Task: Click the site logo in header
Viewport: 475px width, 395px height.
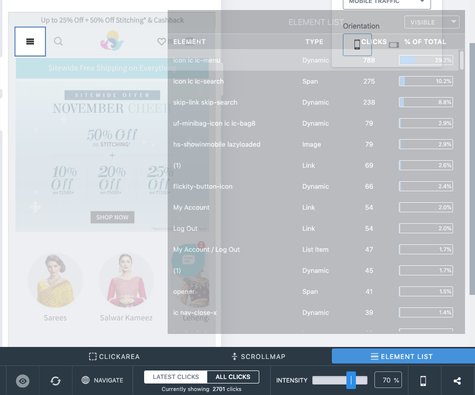Action: pos(112,41)
